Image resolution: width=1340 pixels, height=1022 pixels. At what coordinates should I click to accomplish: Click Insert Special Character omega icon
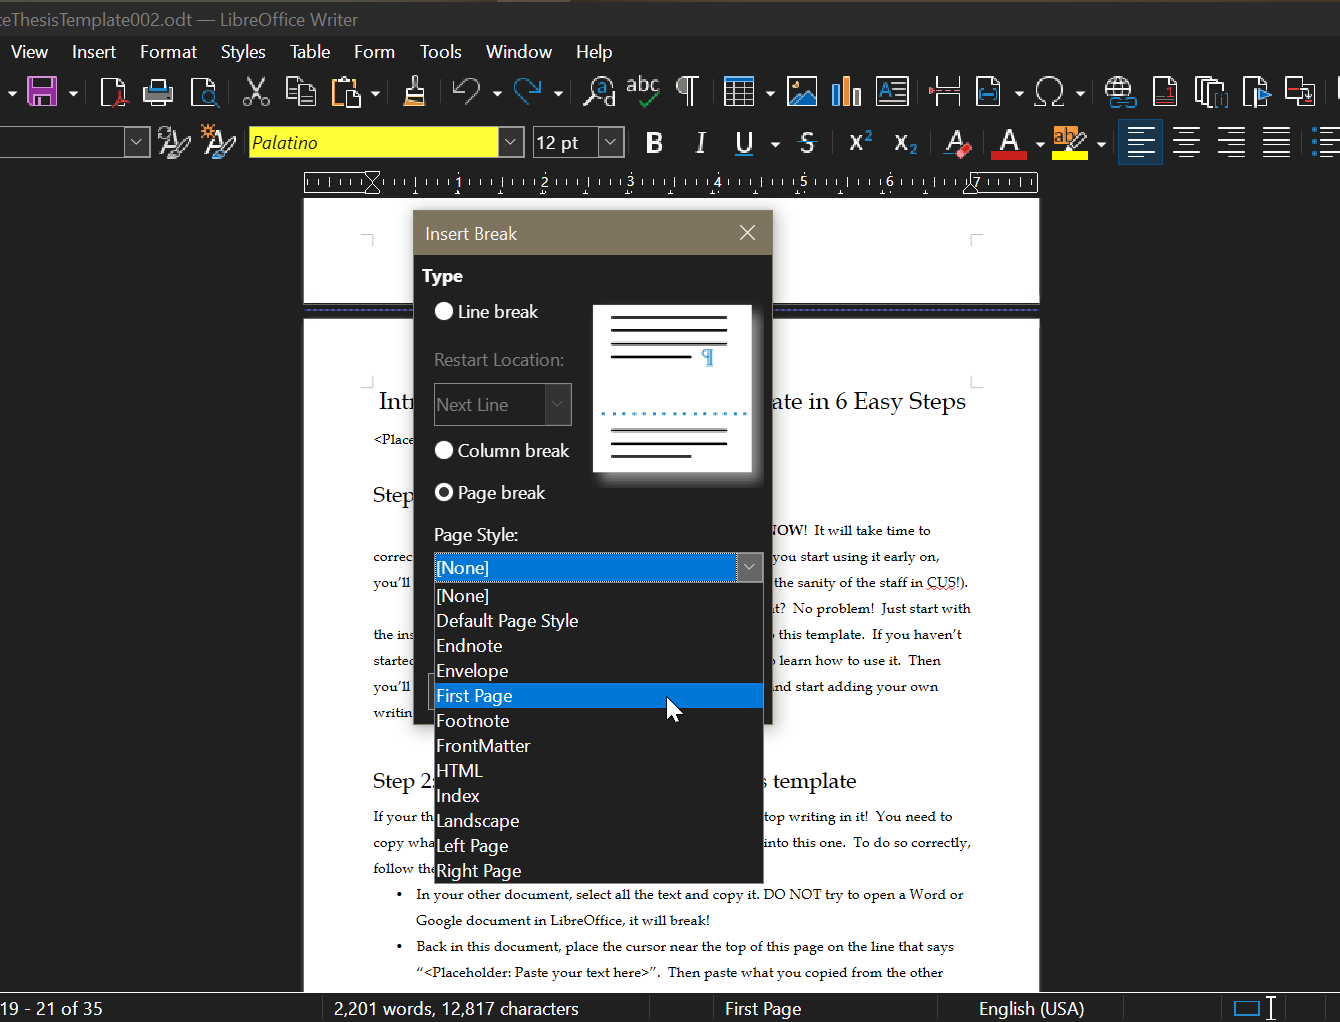click(x=1049, y=92)
